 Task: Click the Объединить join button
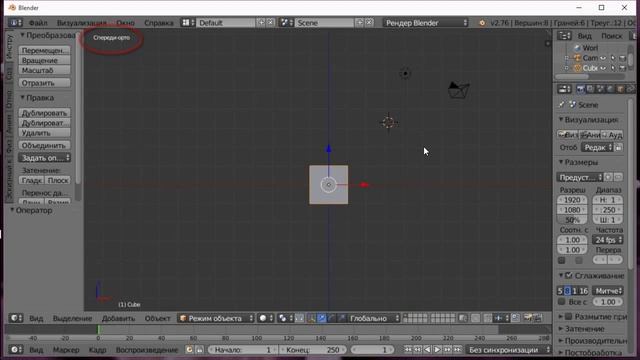tap(44, 145)
